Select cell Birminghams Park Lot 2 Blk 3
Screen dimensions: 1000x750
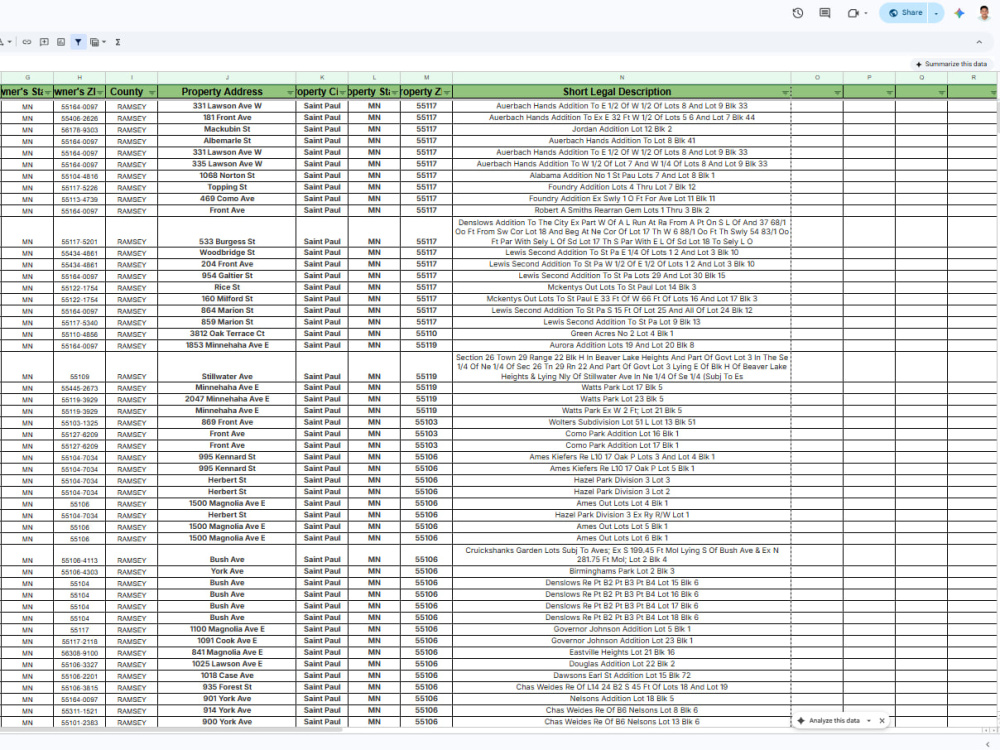click(x=622, y=571)
